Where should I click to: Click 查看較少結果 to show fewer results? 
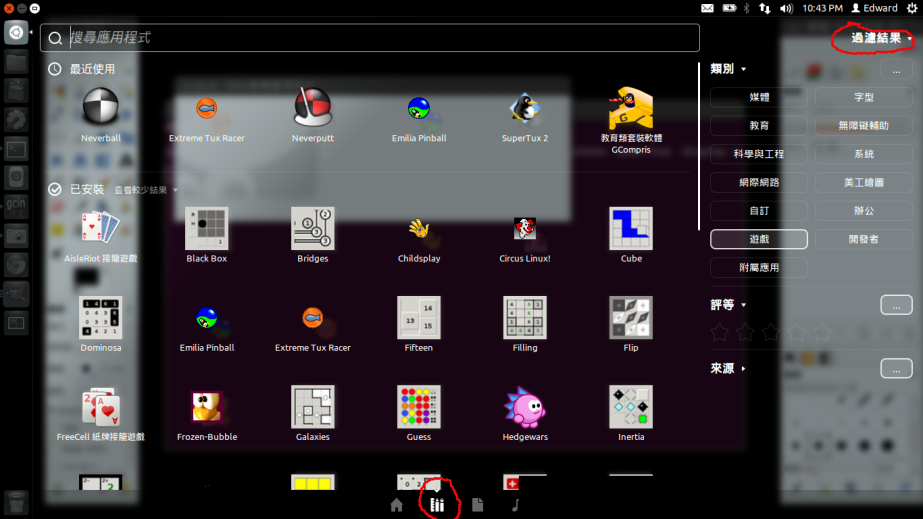click(x=145, y=190)
